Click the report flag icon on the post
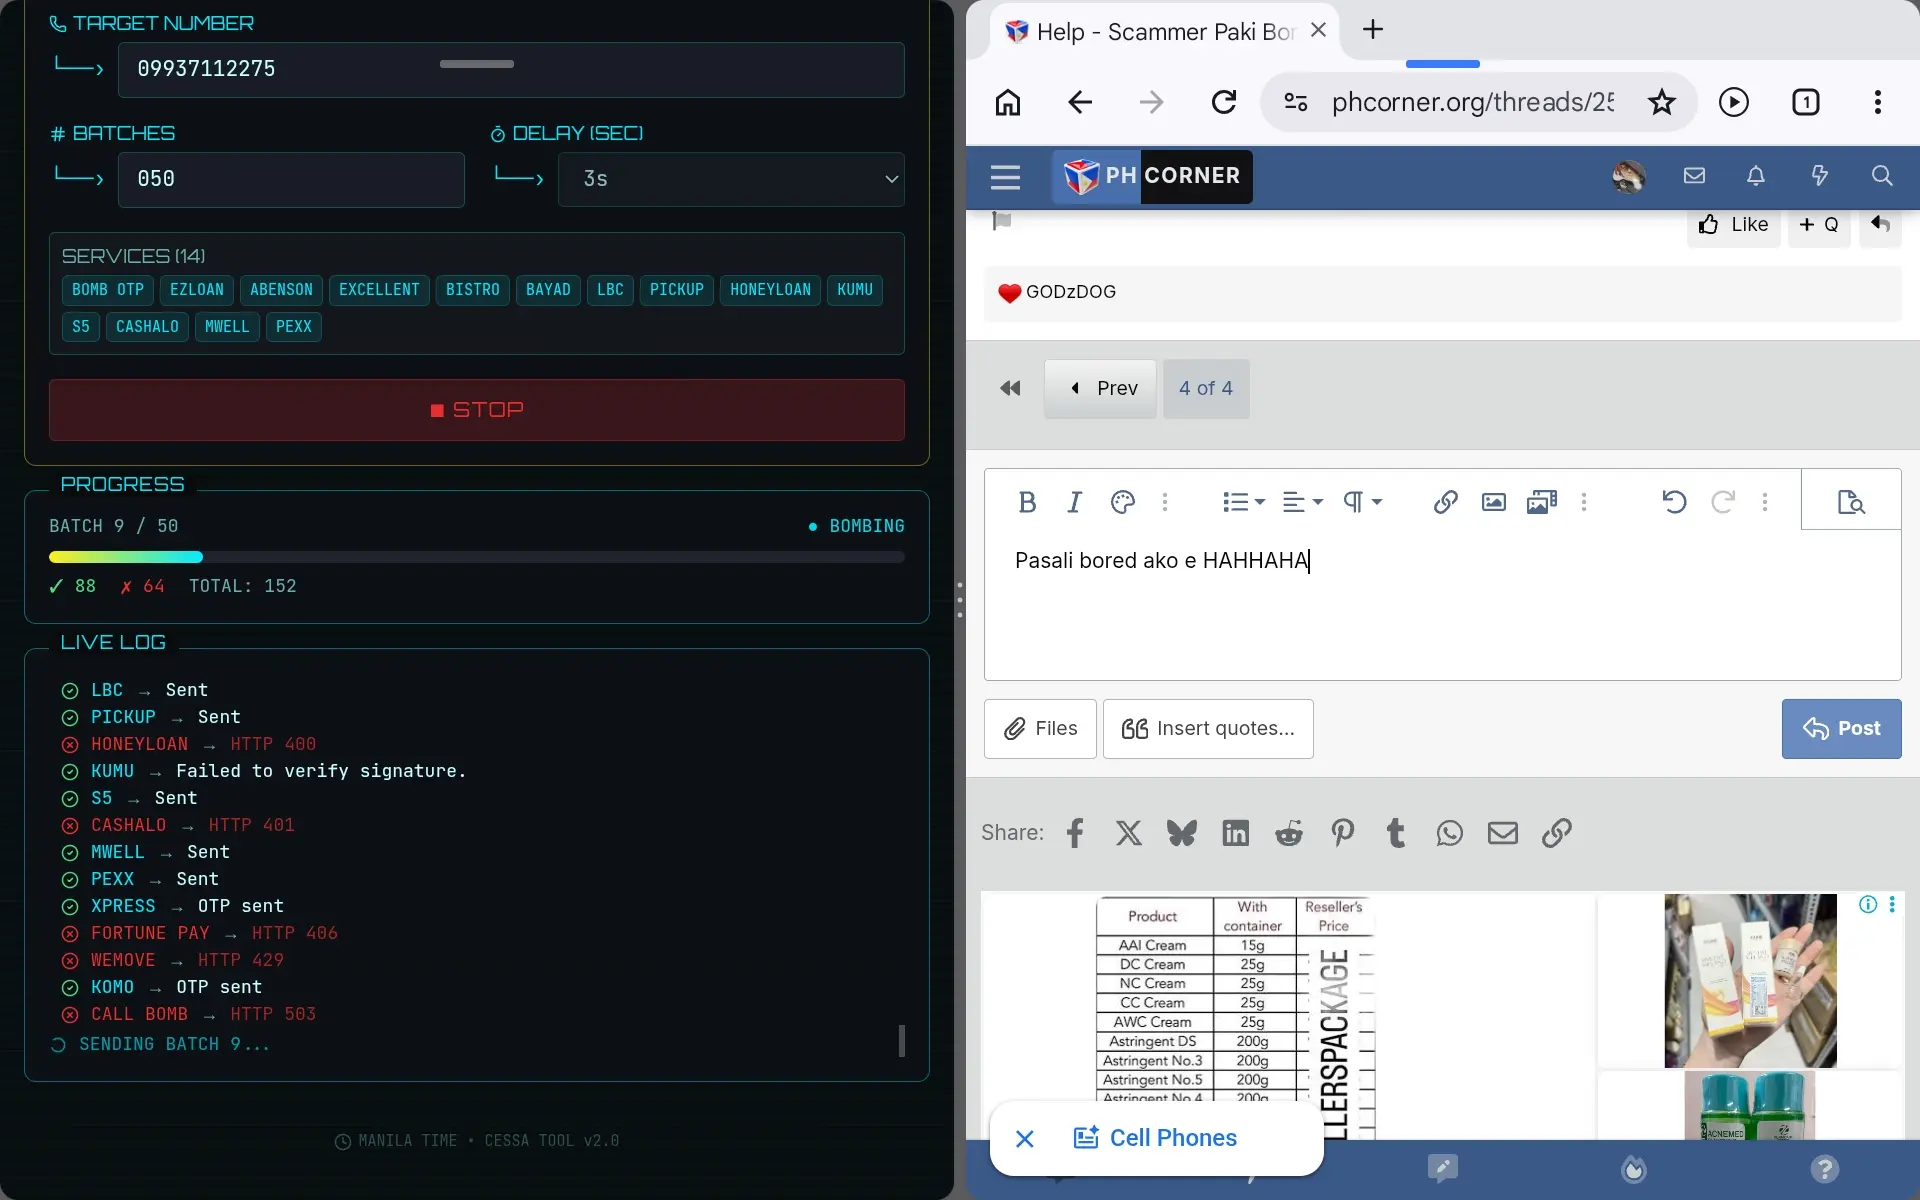The width and height of the screenshot is (1920, 1200). pyautogui.click(x=1002, y=221)
